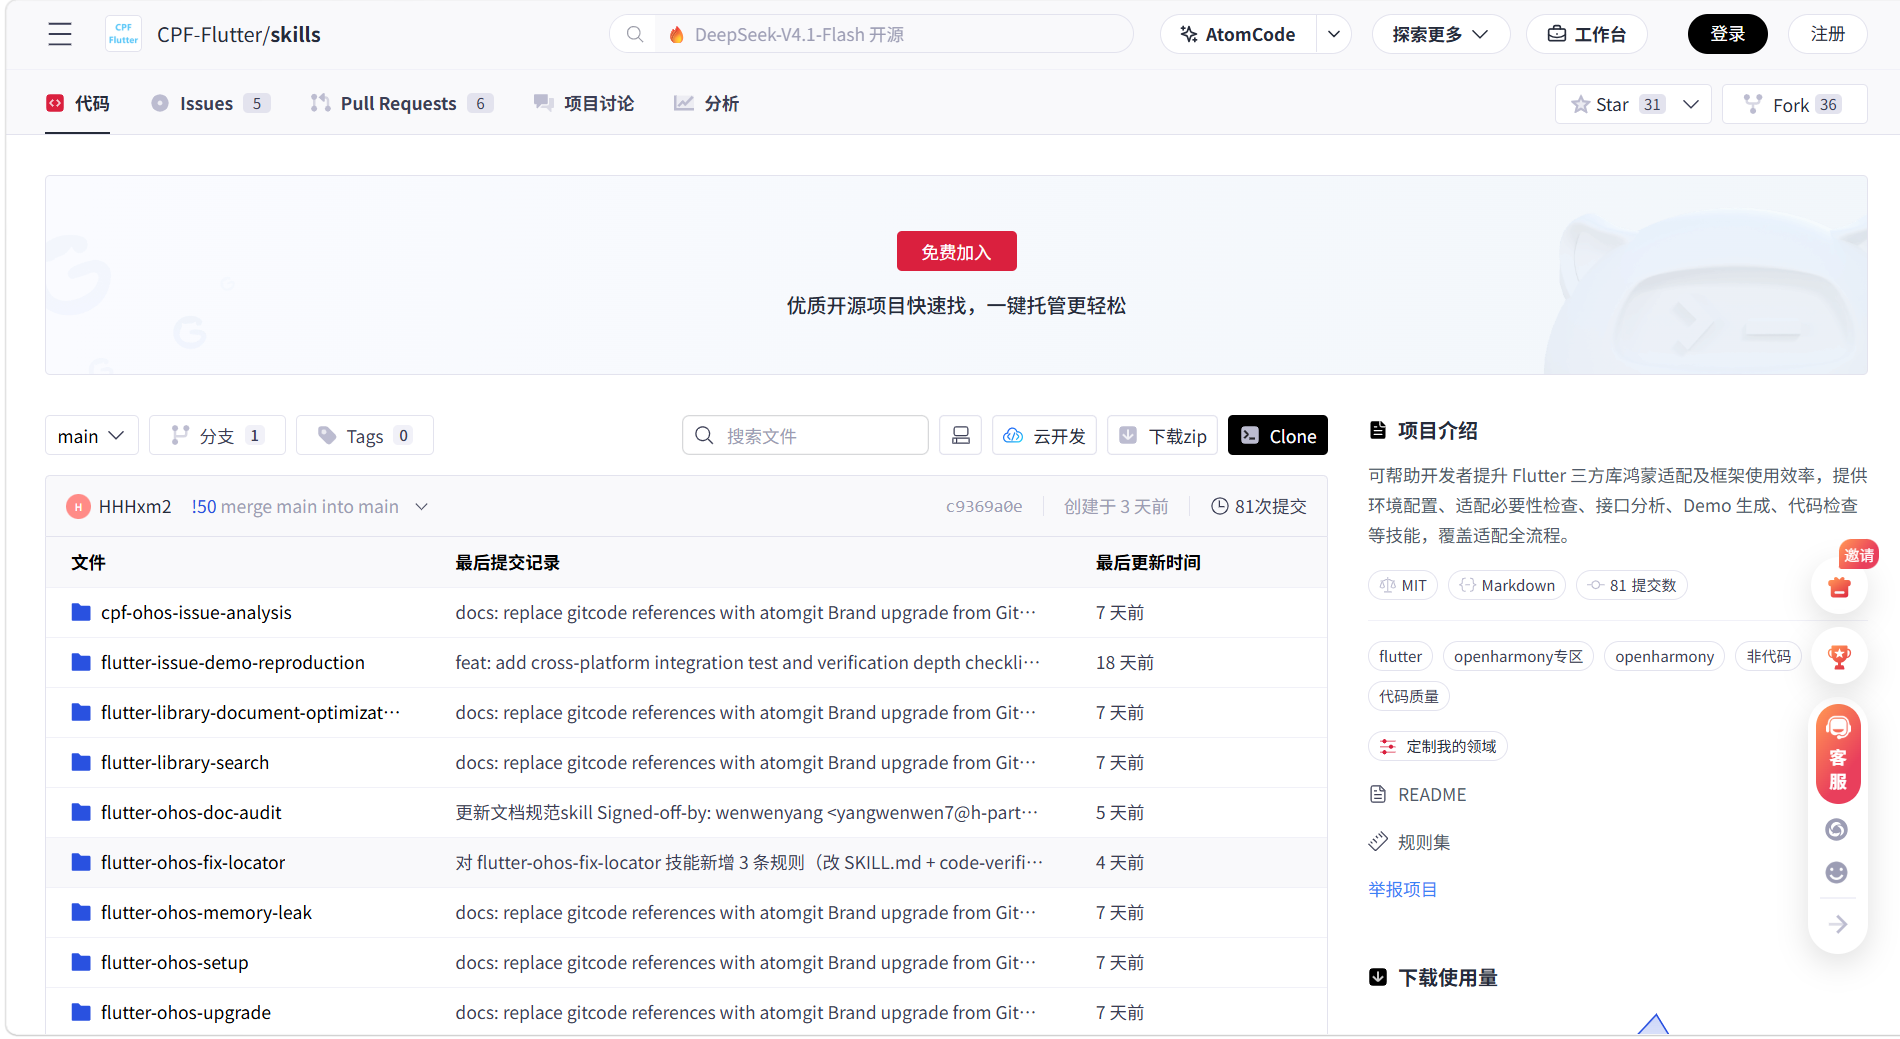Select the flutter topic tag

tap(1400, 656)
